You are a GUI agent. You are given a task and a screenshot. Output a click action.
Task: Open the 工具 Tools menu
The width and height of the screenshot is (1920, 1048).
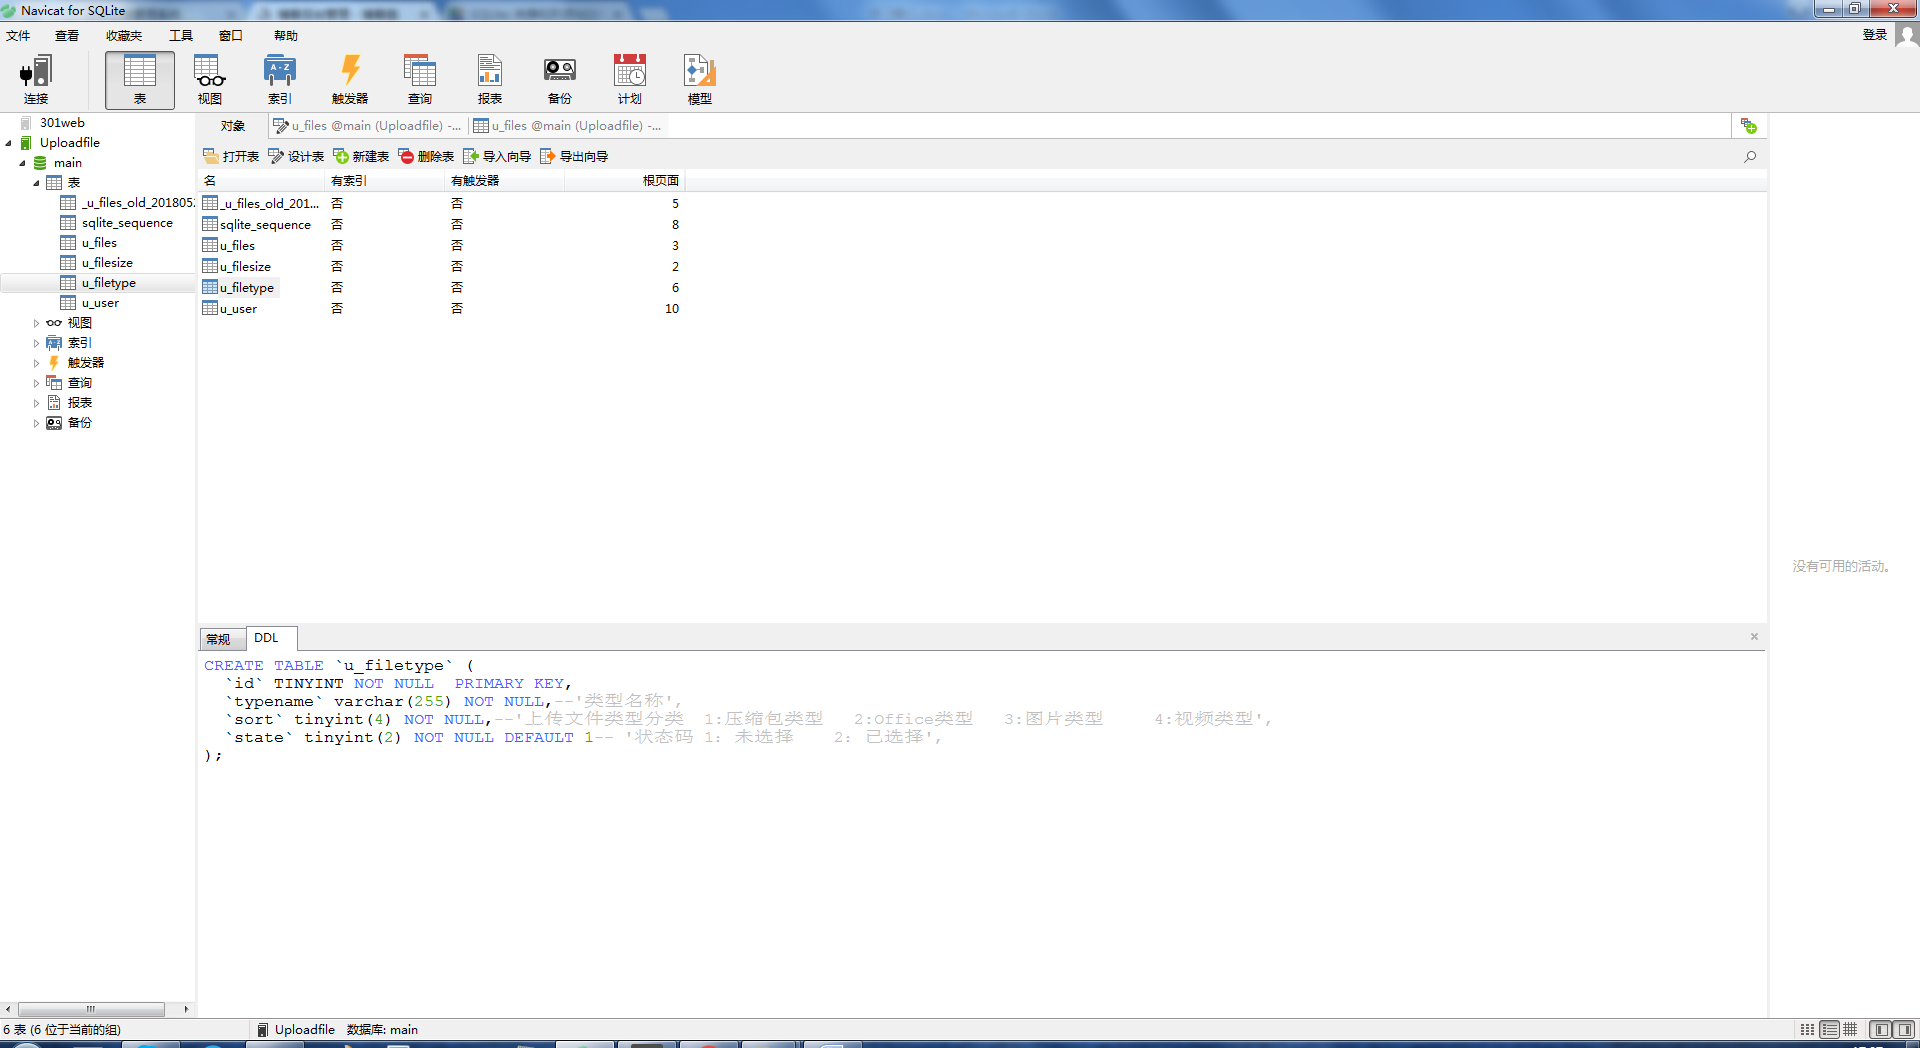(x=181, y=36)
